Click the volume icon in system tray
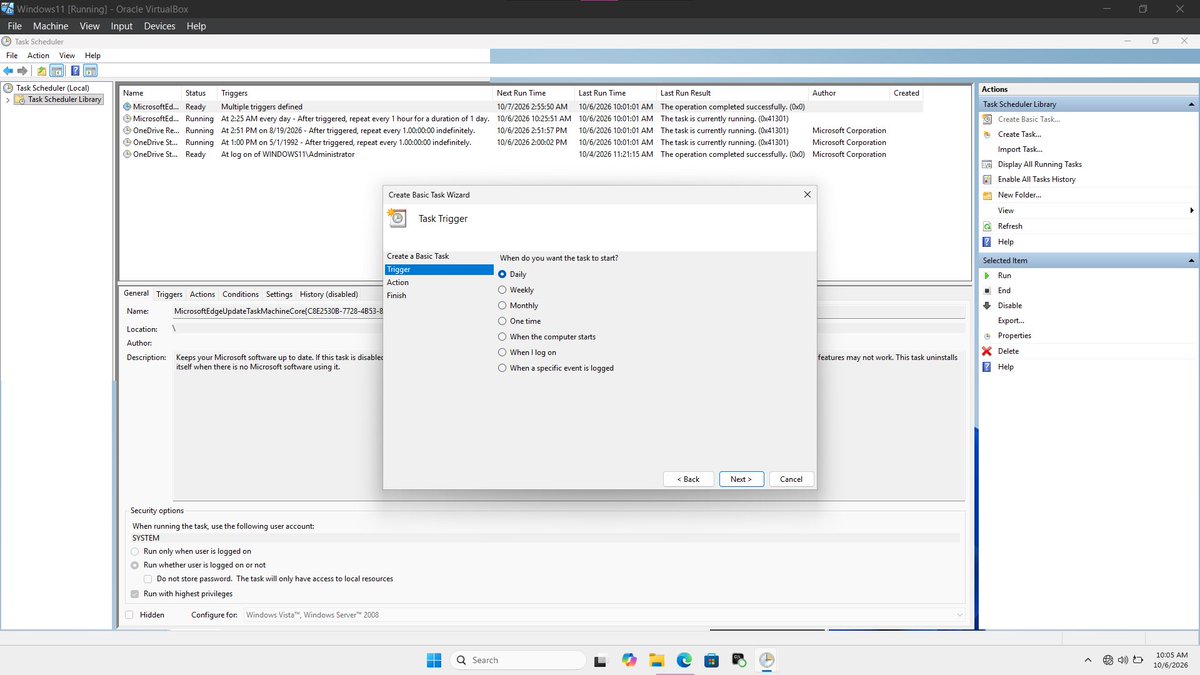This screenshot has width=1200, height=675. [1123, 660]
